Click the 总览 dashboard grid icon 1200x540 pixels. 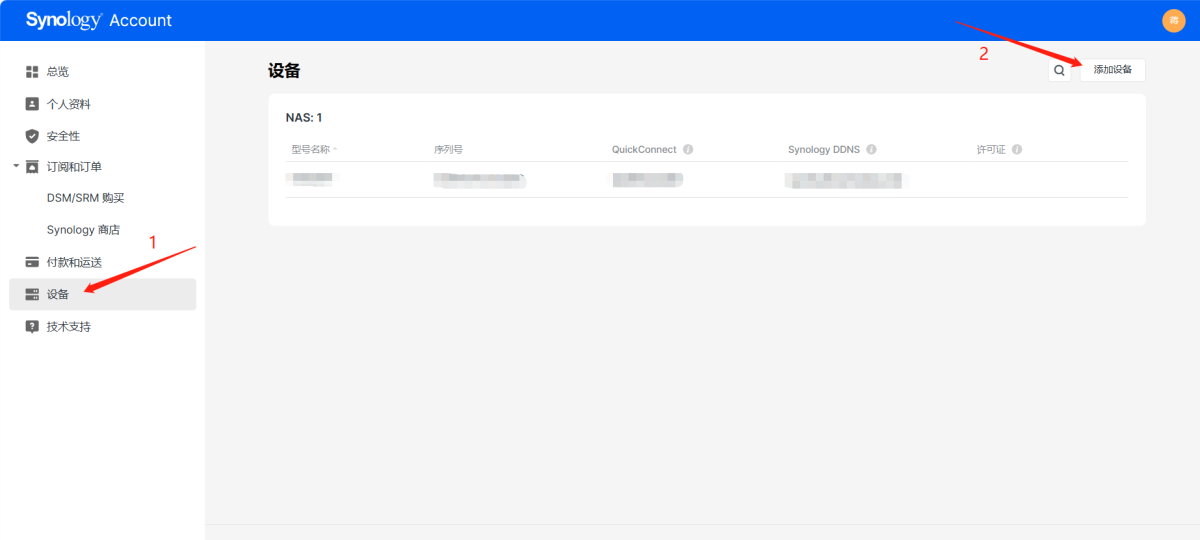(32, 72)
